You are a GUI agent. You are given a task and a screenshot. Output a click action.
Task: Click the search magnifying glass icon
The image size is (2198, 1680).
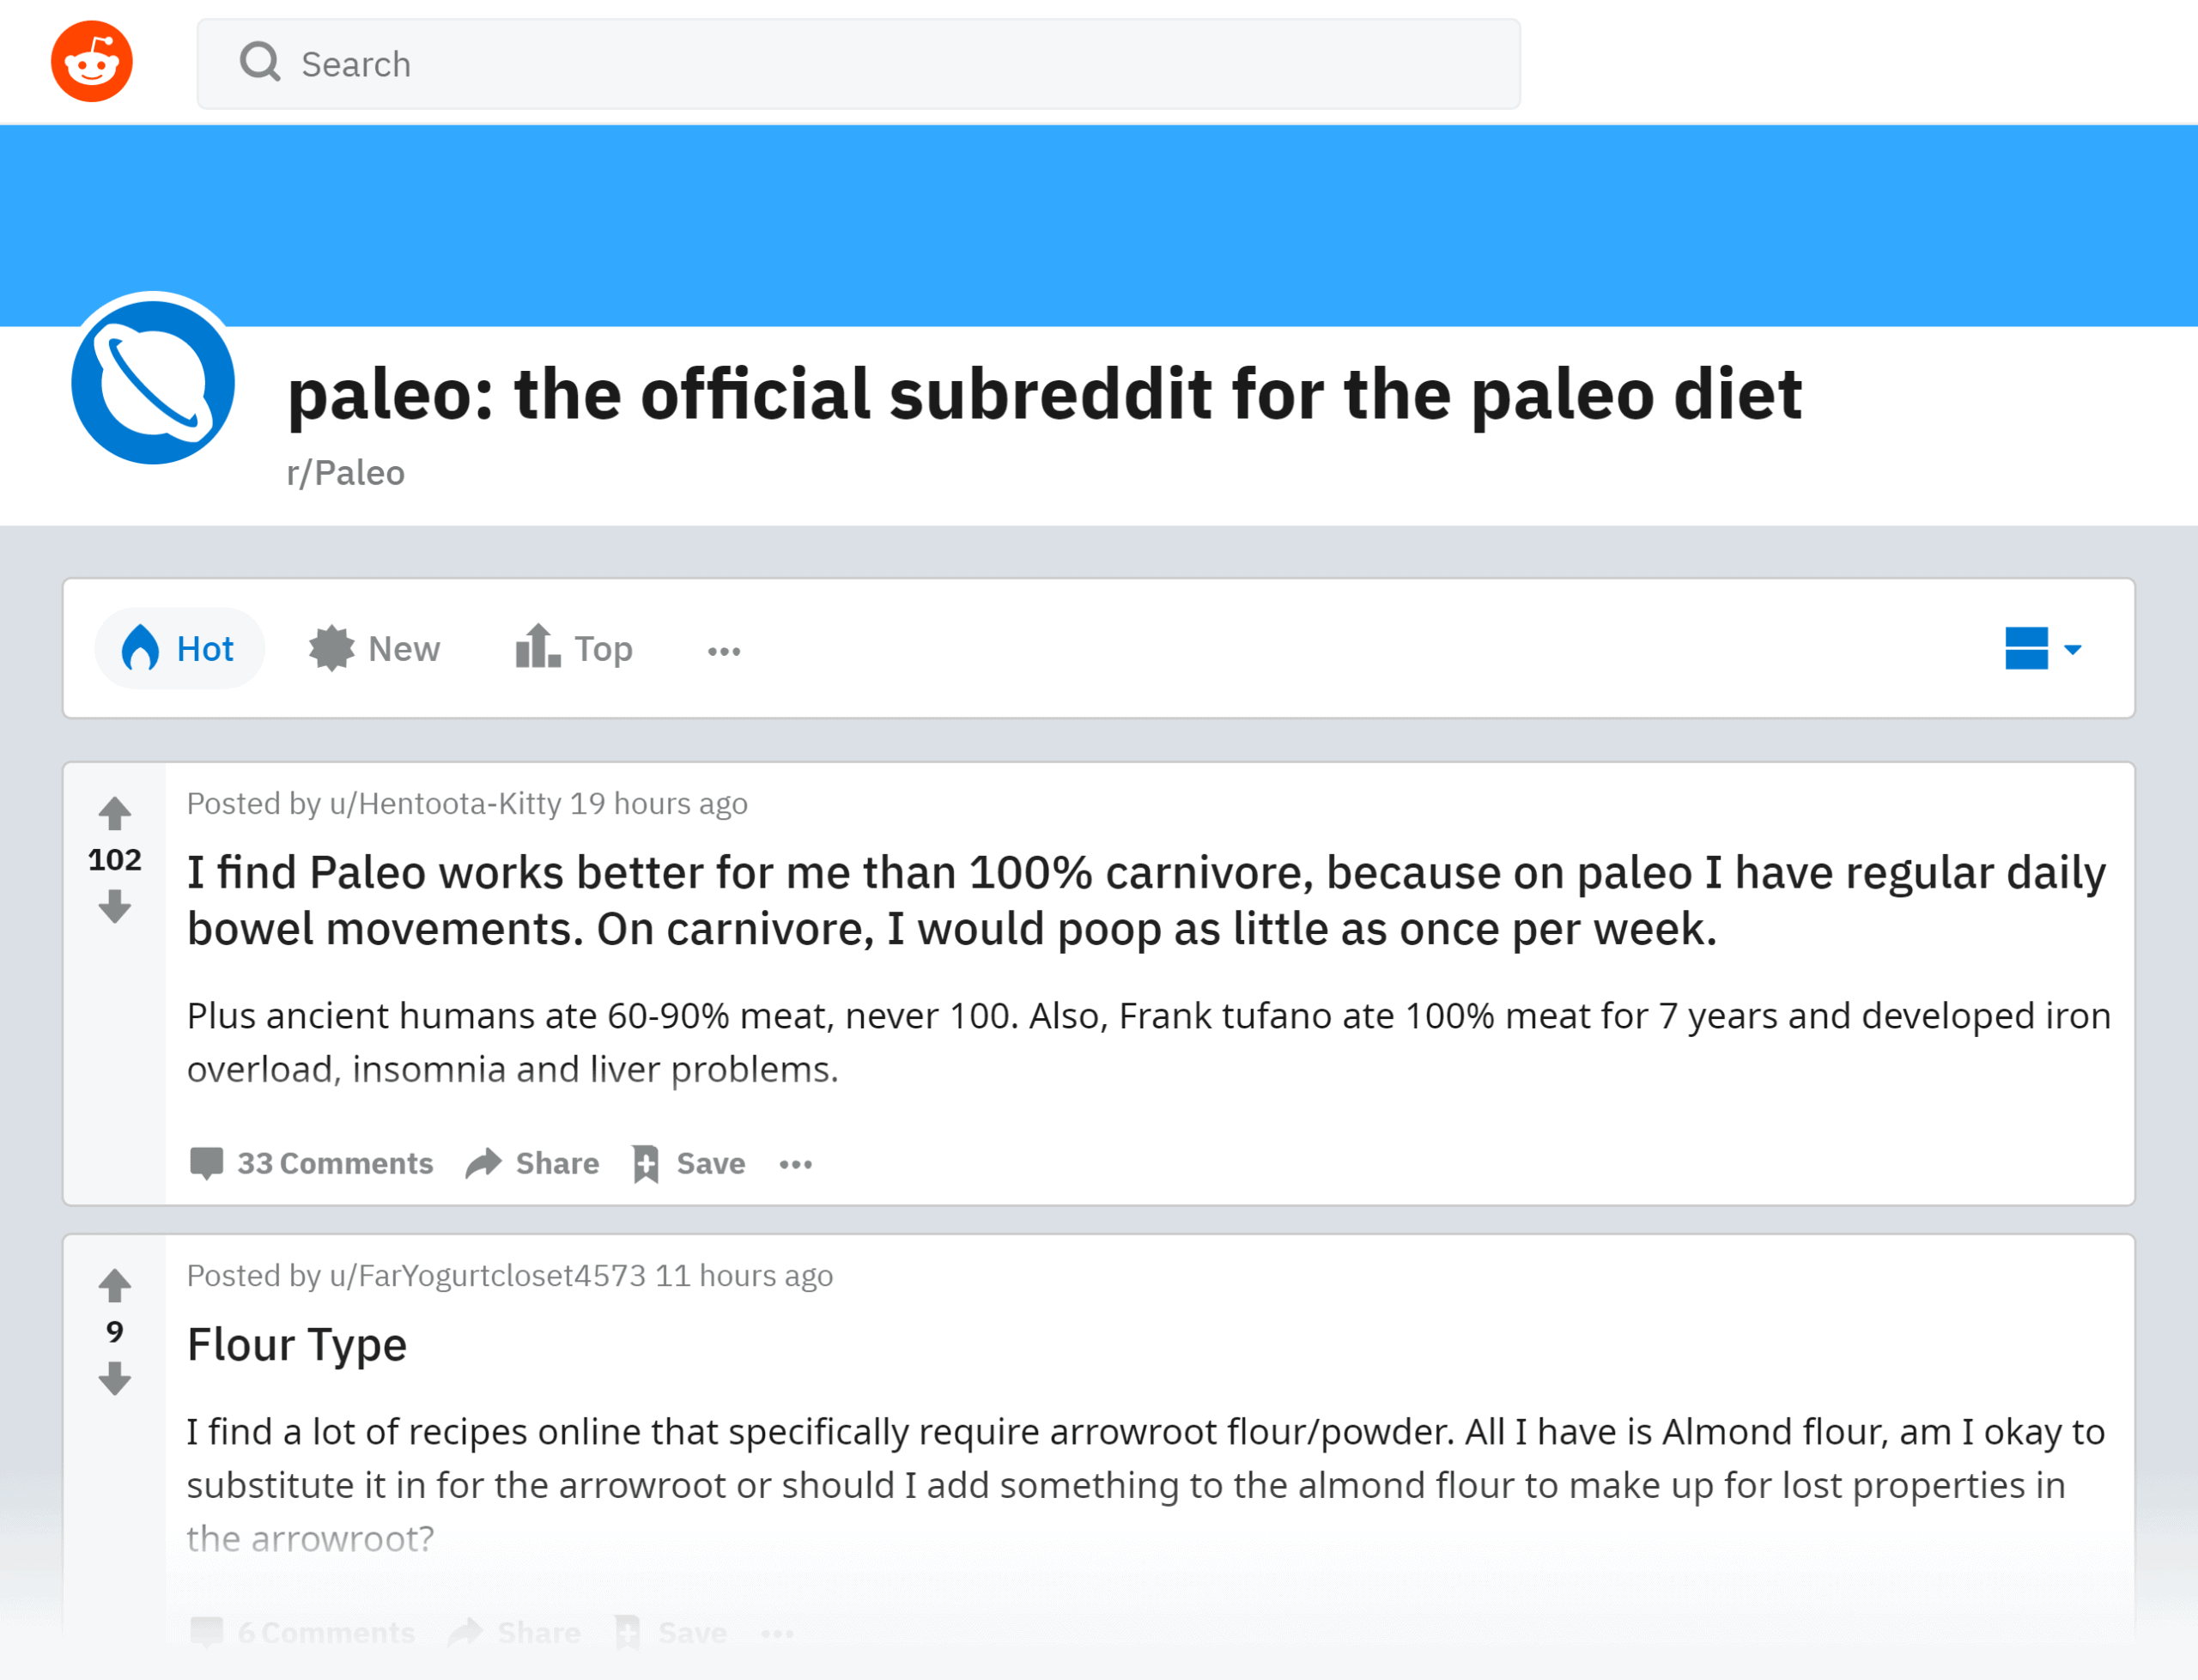click(x=259, y=62)
